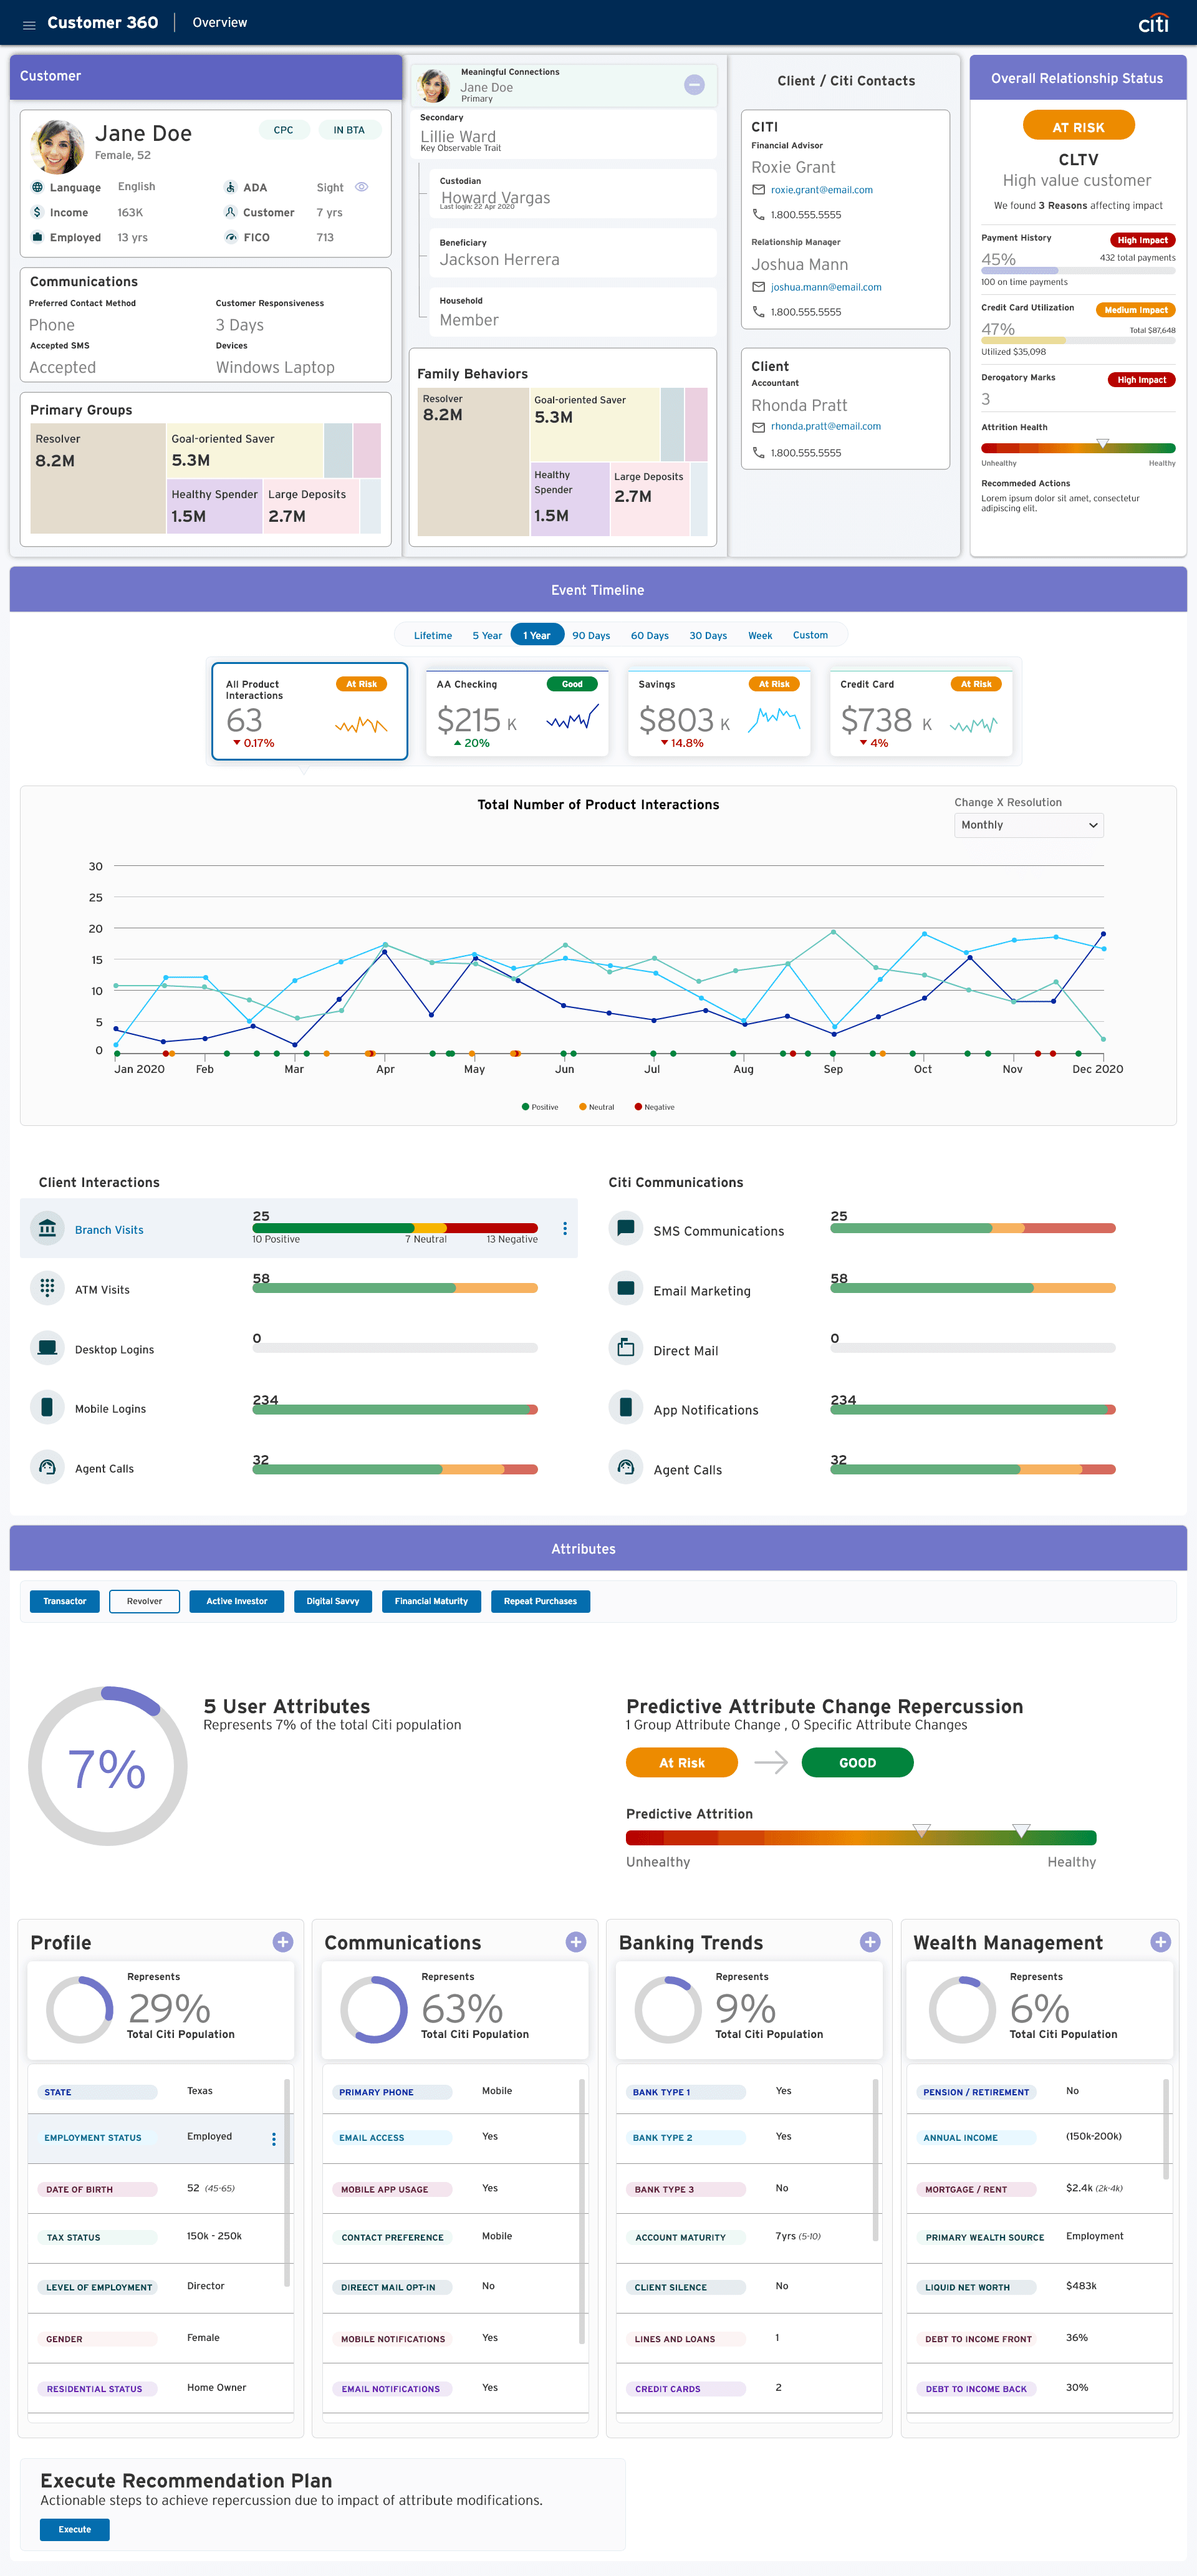Select the Savings card
The height and width of the screenshot is (2576, 1197).
point(719,713)
